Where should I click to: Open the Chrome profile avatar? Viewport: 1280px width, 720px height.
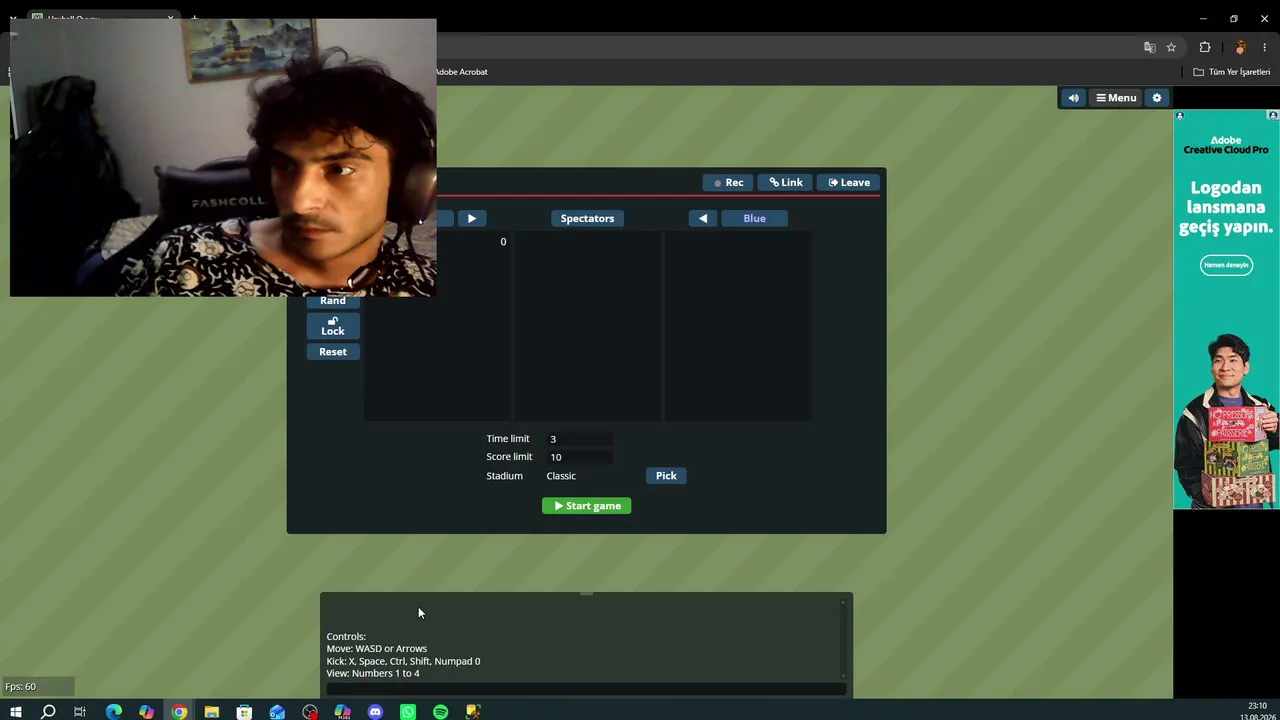click(x=1240, y=47)
